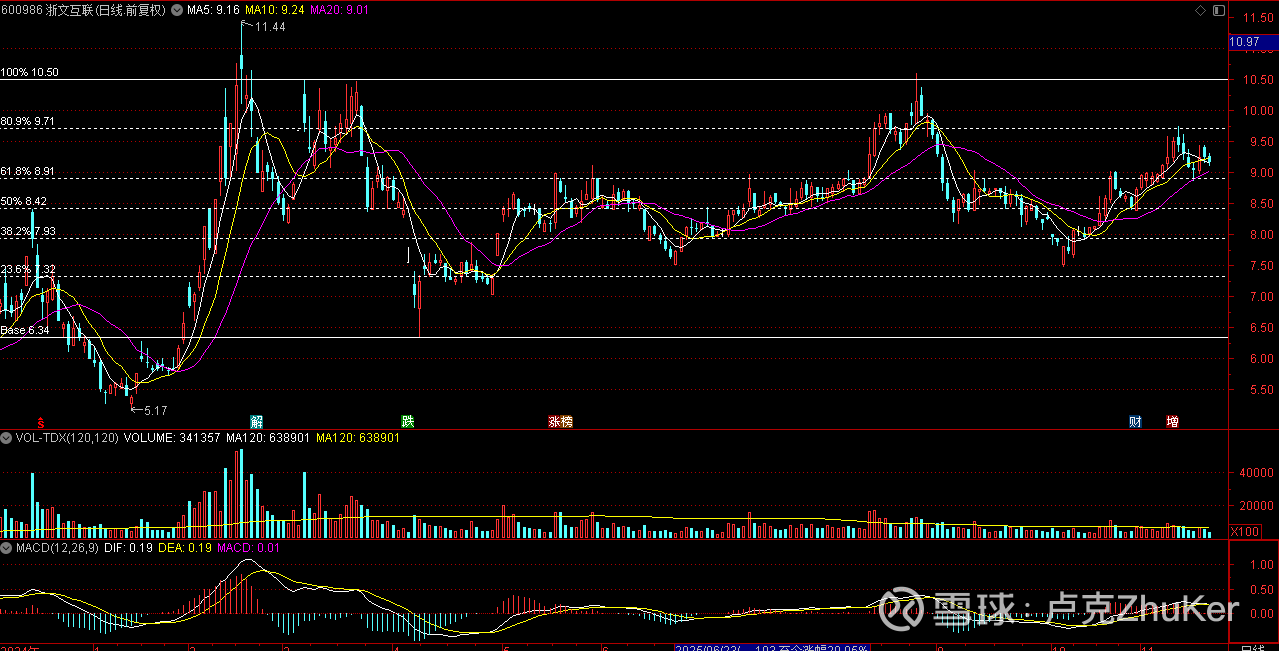This screenshot has width=1279, height=651.
Task: Select the 80.9% 9.71 Fibonacci label
Action: click(x=28, y=121)
